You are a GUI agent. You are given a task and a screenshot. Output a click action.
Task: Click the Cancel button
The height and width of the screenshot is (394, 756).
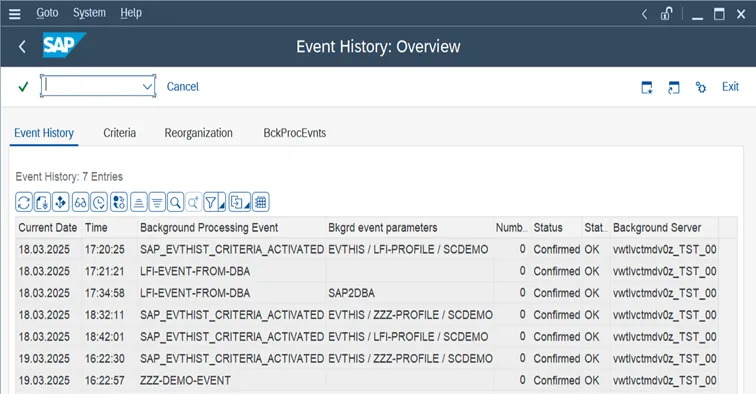183,87
